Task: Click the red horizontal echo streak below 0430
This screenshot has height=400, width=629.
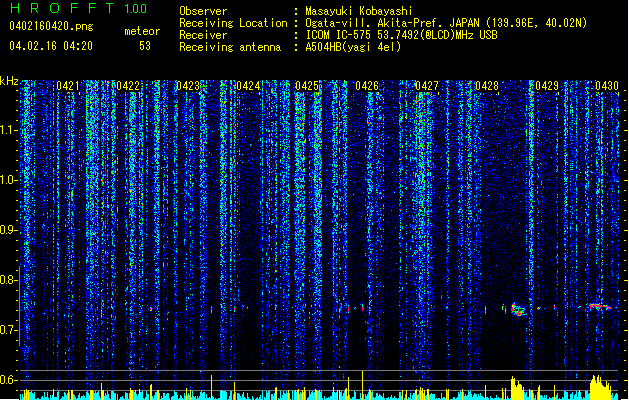Action: coord(600,307)
